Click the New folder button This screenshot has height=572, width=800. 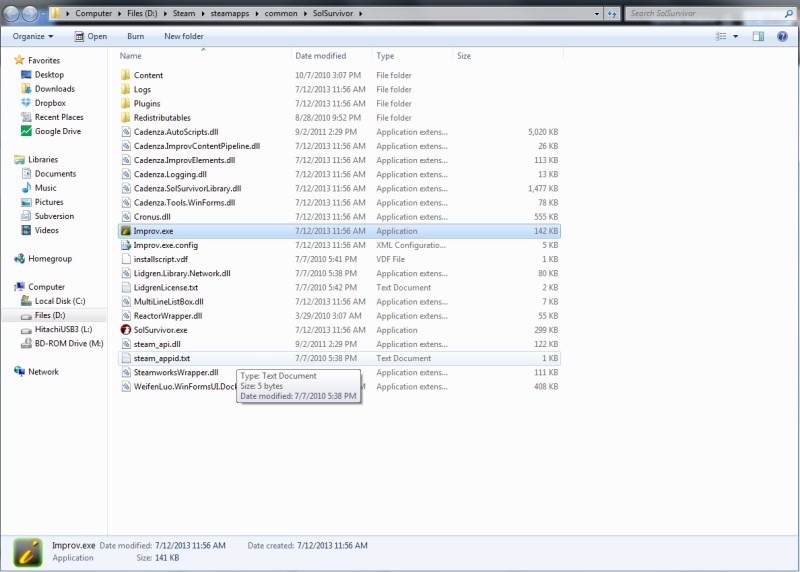click(x=184, y=36)
